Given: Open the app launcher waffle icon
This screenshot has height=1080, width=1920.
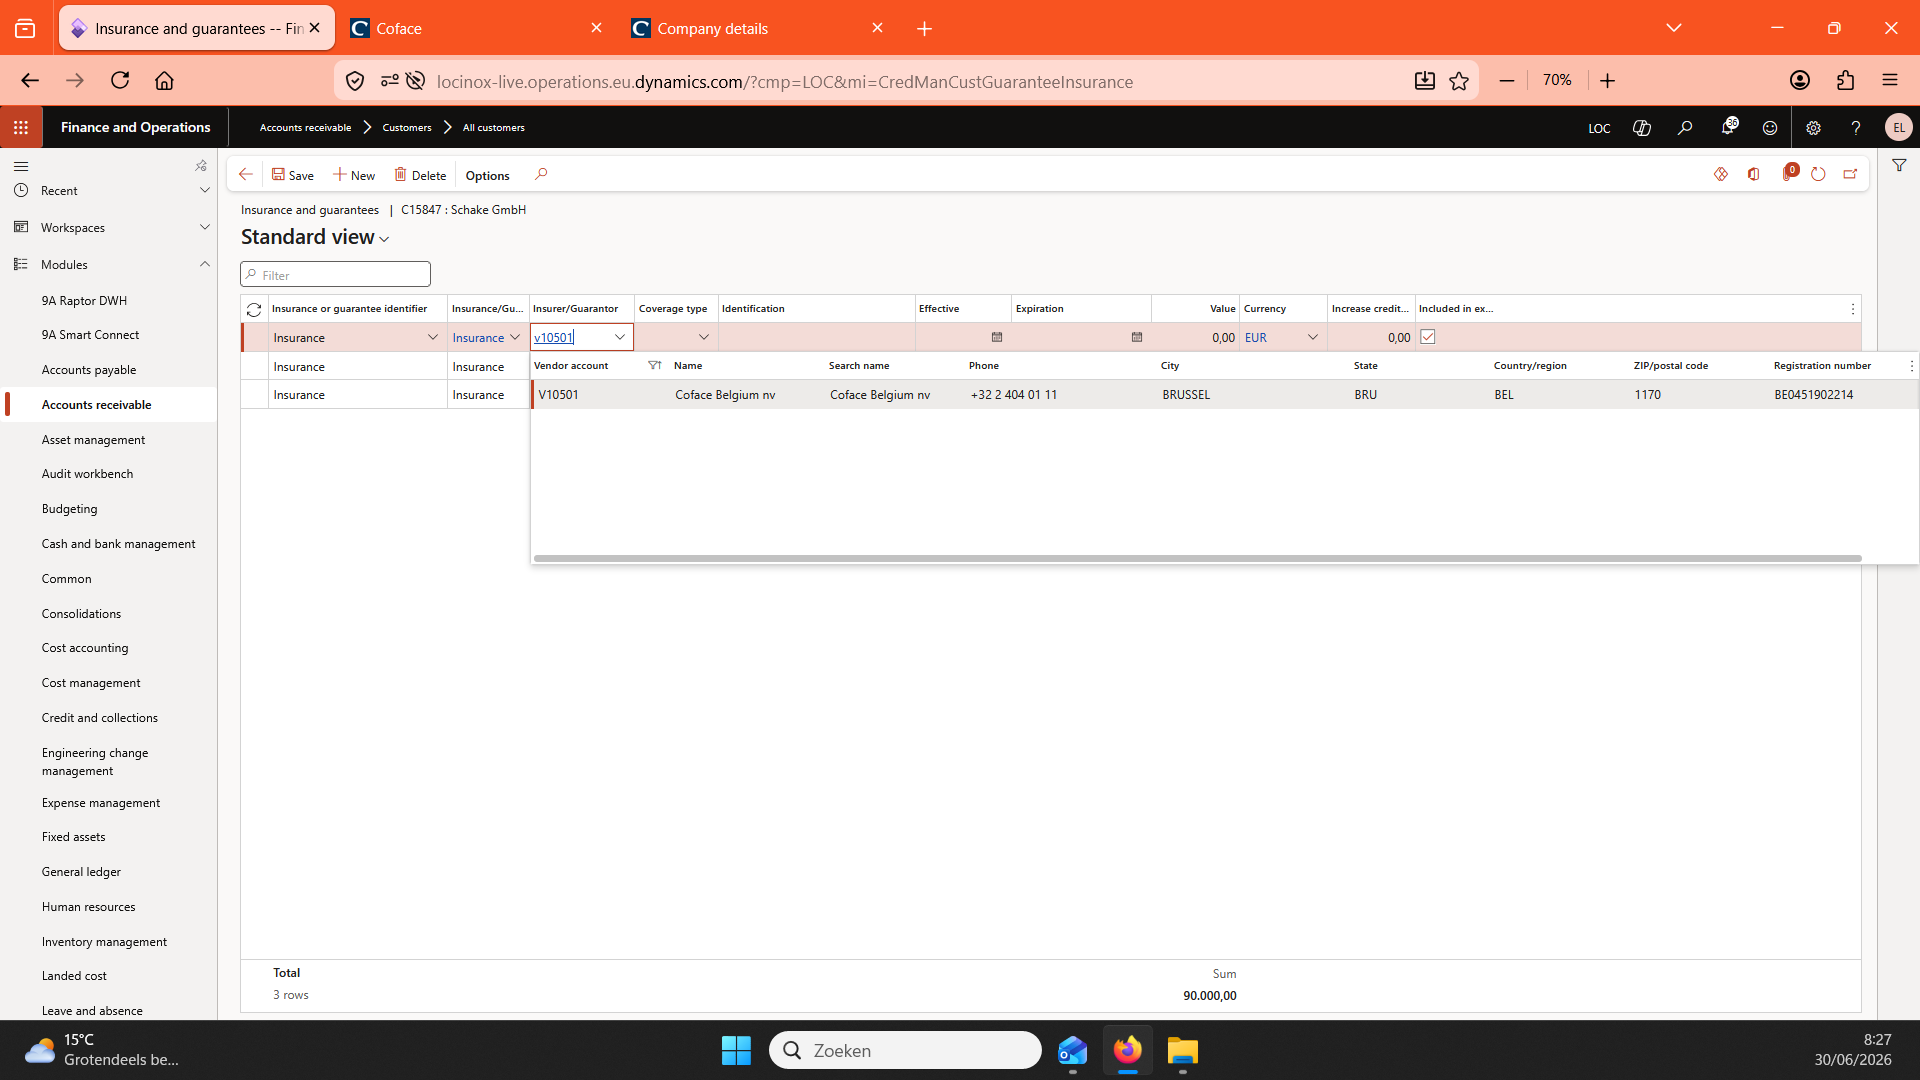Looking at the screenshot, I should (x=21, y=127).
